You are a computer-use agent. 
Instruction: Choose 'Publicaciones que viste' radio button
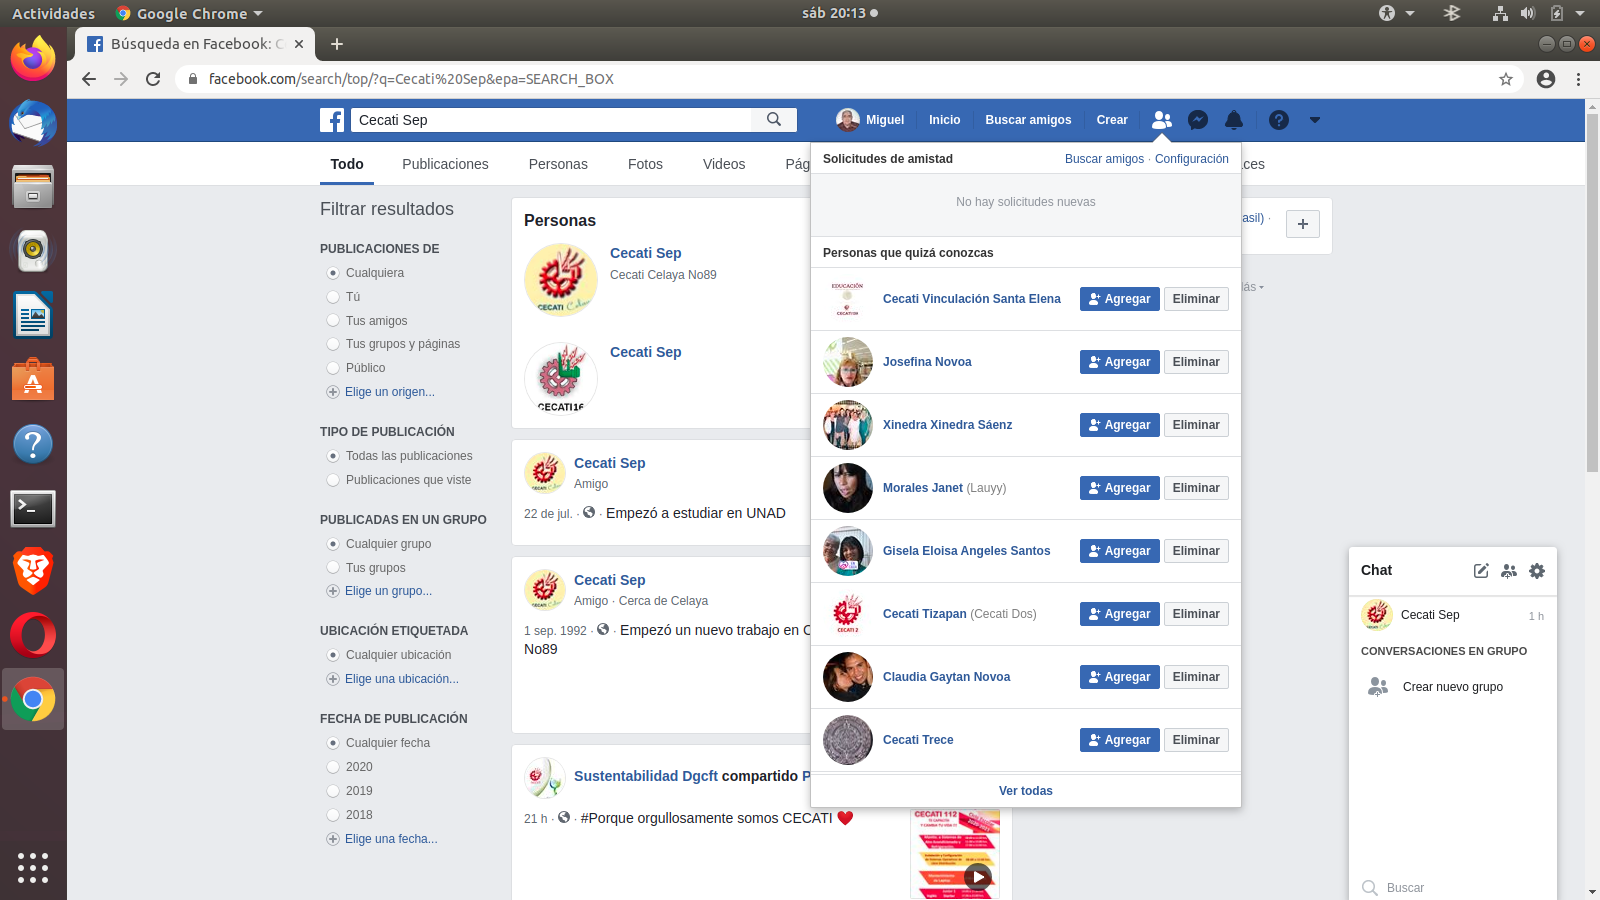tap(333, 480)
